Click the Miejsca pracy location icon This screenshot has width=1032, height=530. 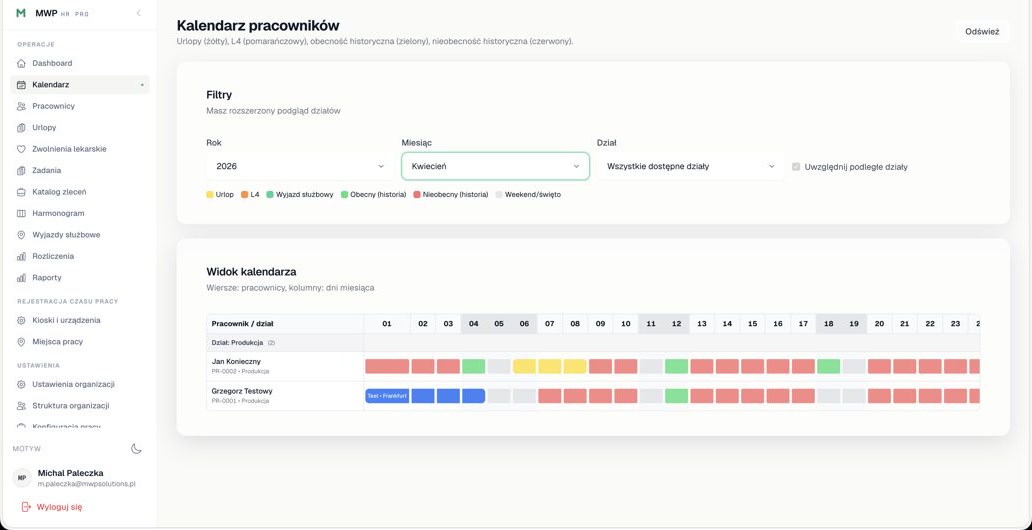21,342
